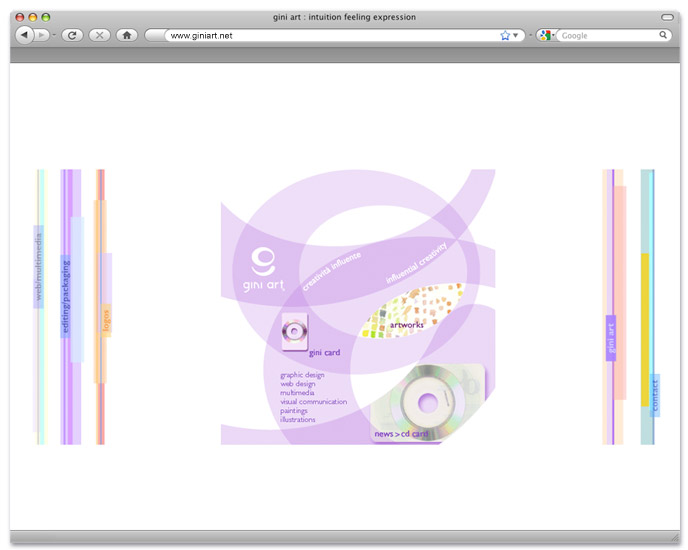Reload the page with the refresh button

[x=72, y=35]
